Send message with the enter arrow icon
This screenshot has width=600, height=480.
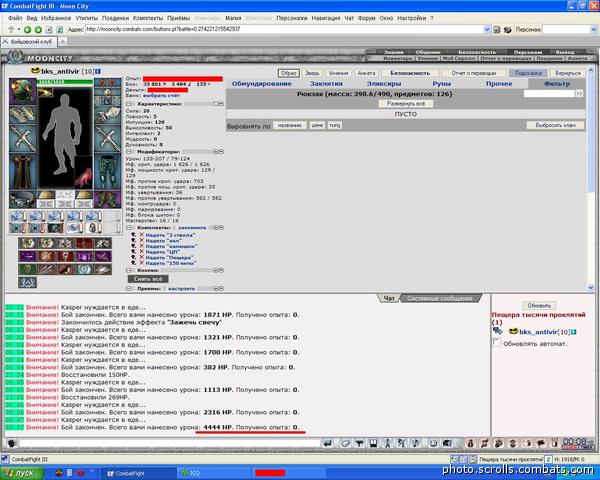click(x=328, y=443)
